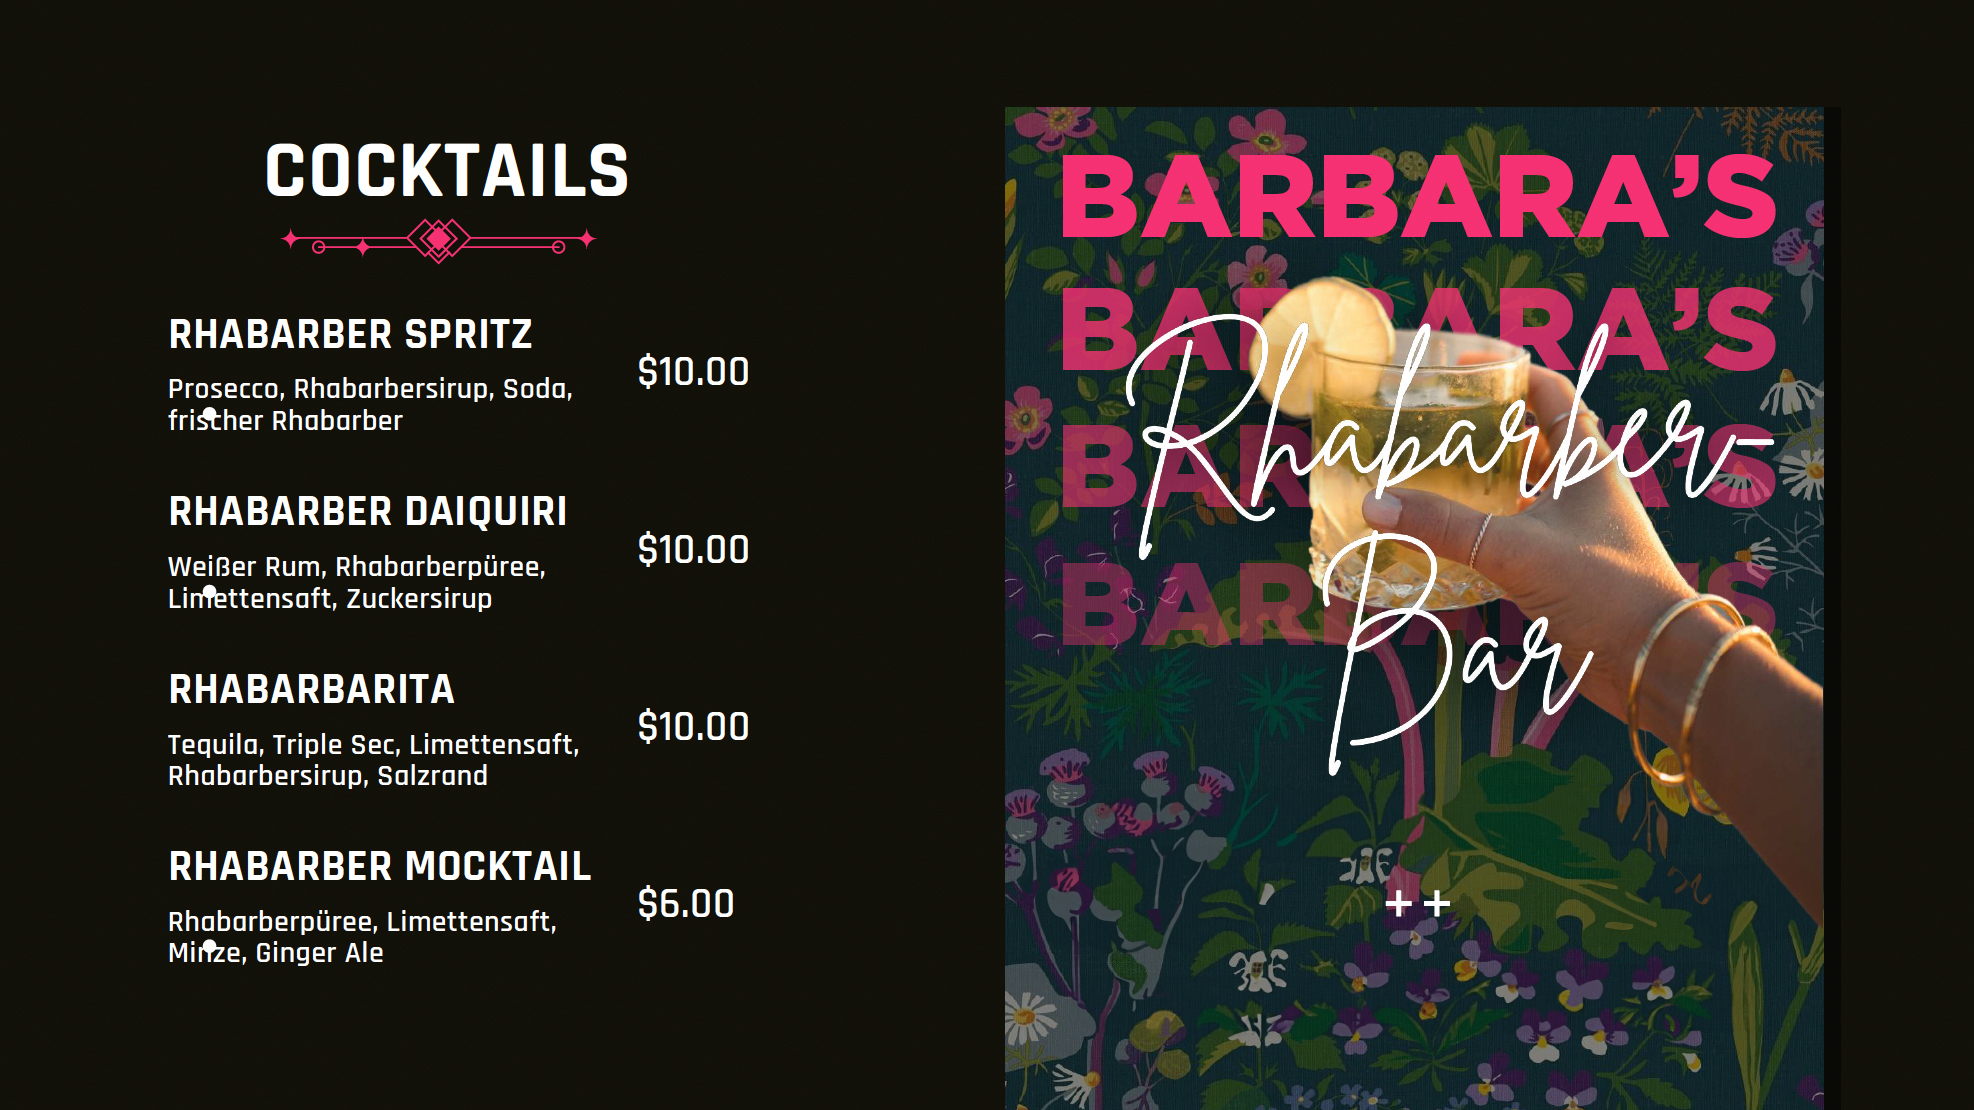The image size is (1974, 1110).
Task: Click the white double plus signs icon
Action: point(1418,904)
